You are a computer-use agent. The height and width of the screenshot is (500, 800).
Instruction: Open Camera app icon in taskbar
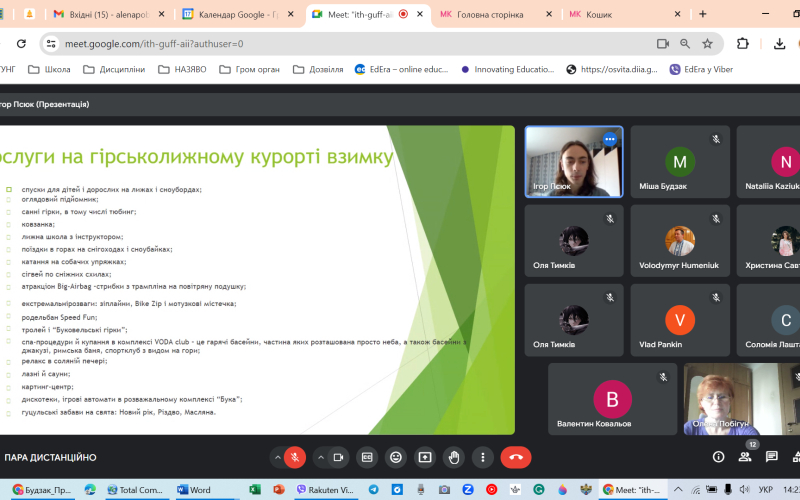444,490
